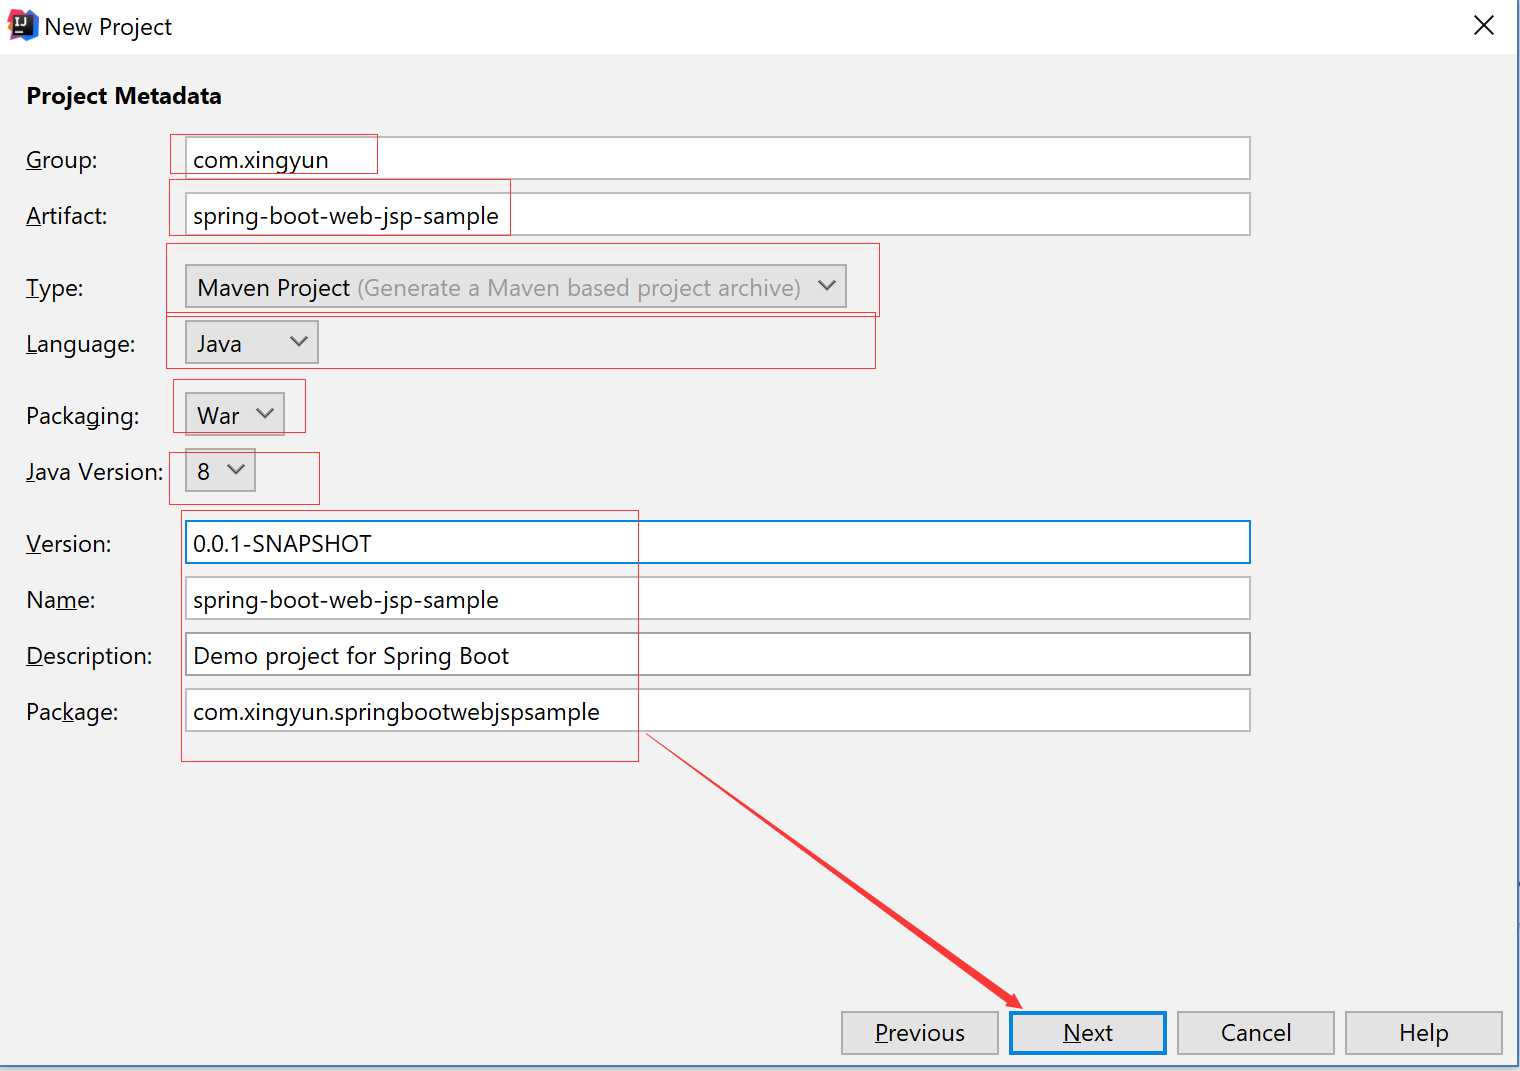The image size is (1520, 1071).
Task: Click the Version label
Action: pyautogui.click(x=69, y=544)
